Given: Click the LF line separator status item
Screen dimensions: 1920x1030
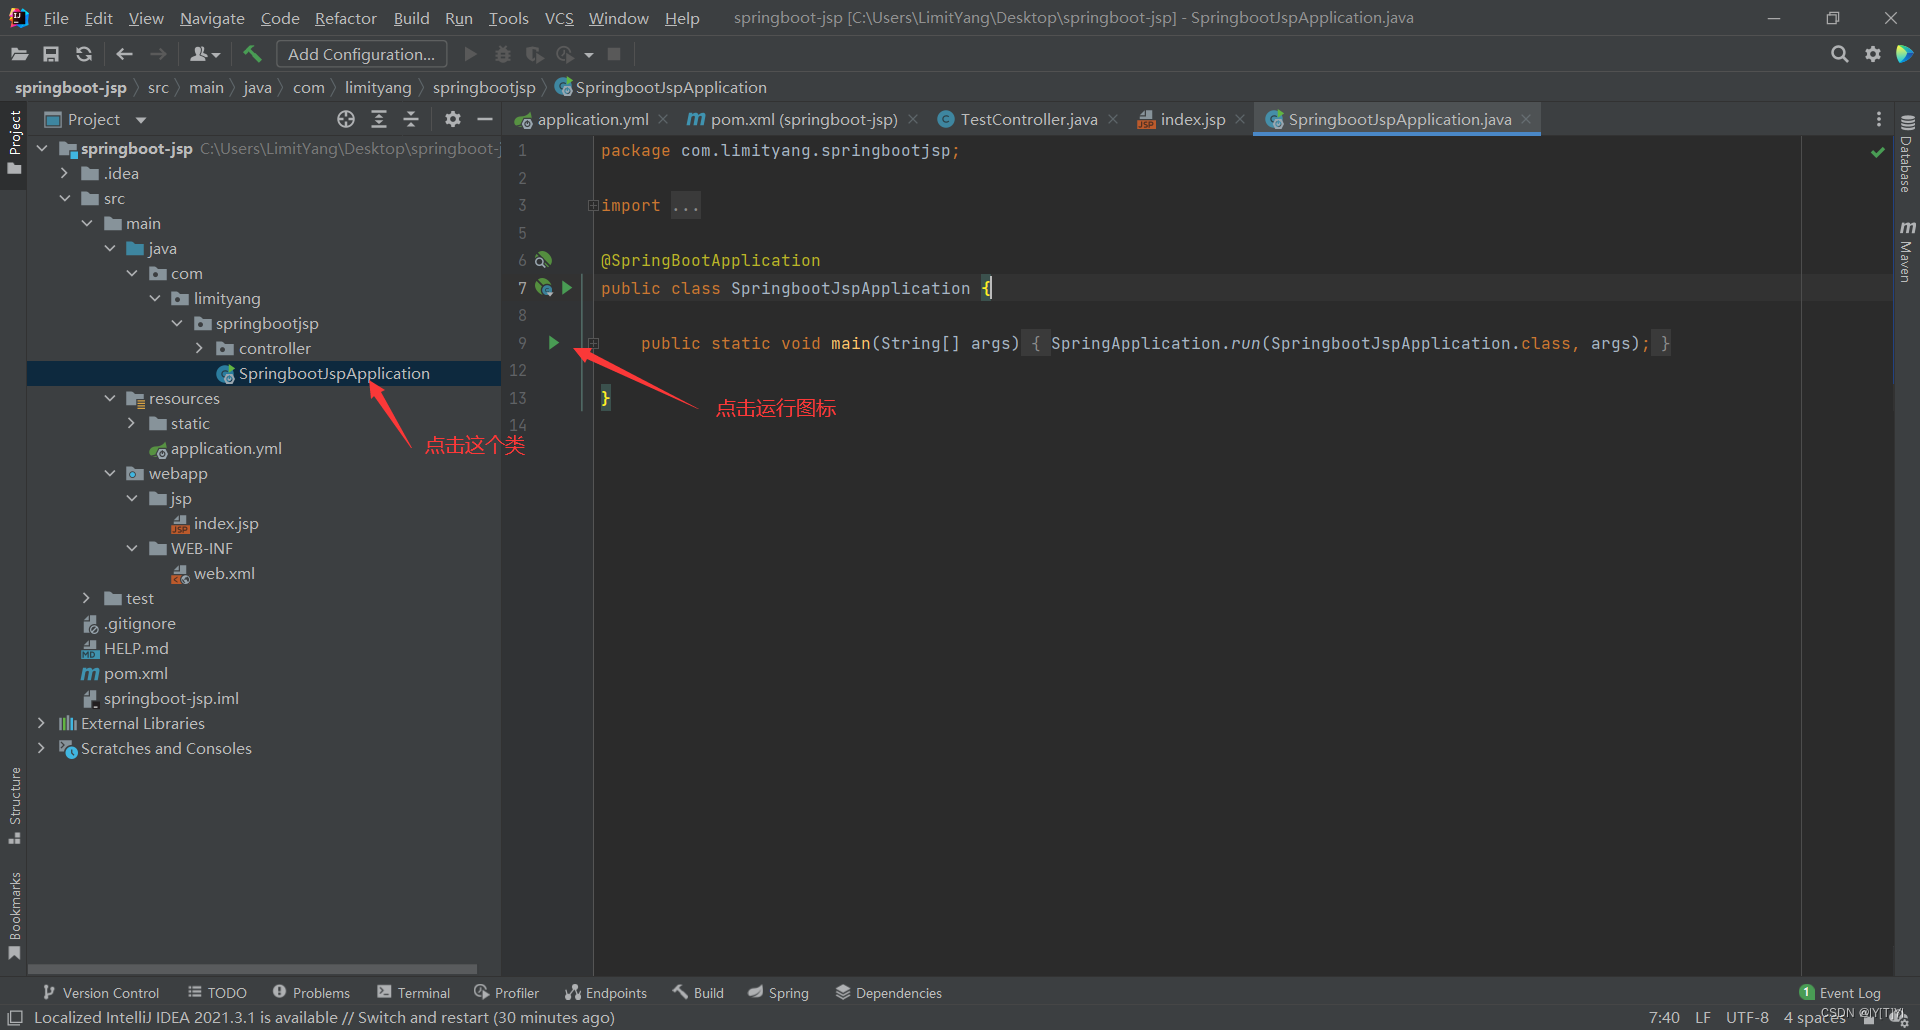Looking at the screenshot, I should pyautogui.click(x=1703, y=1017).
